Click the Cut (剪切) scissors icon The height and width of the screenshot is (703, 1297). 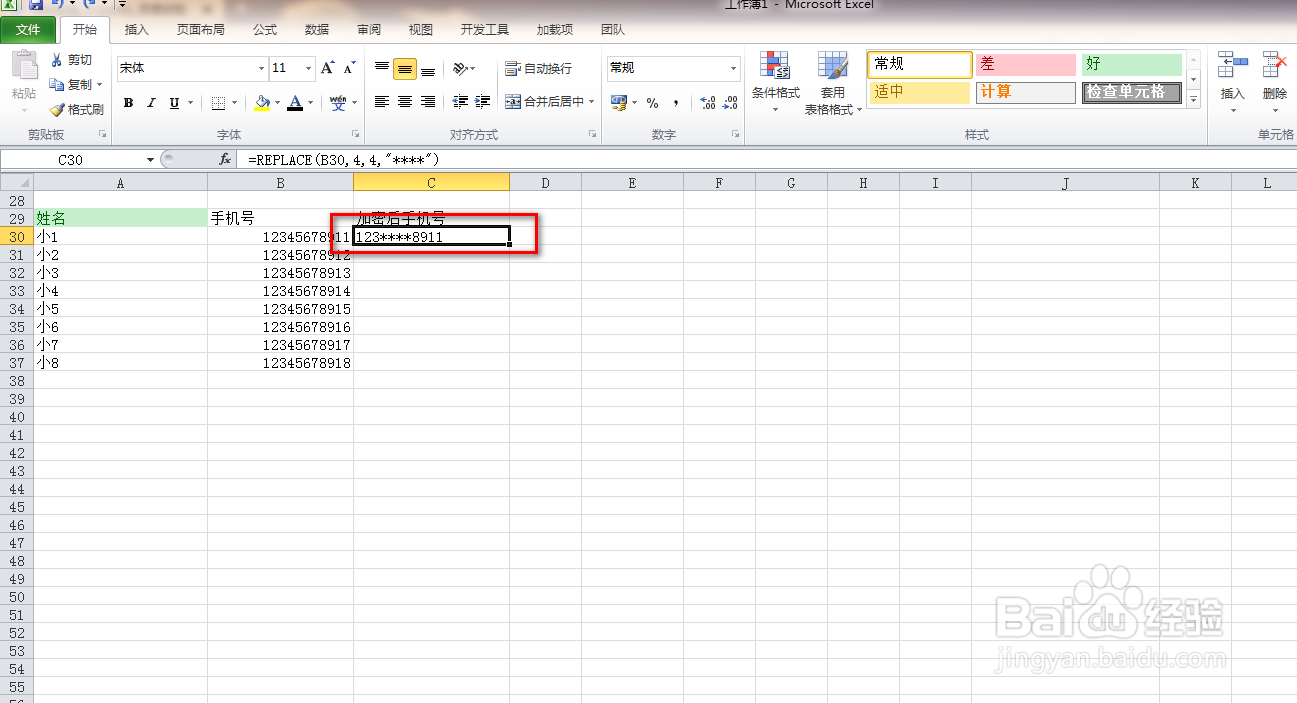click(x=57, y=60)
